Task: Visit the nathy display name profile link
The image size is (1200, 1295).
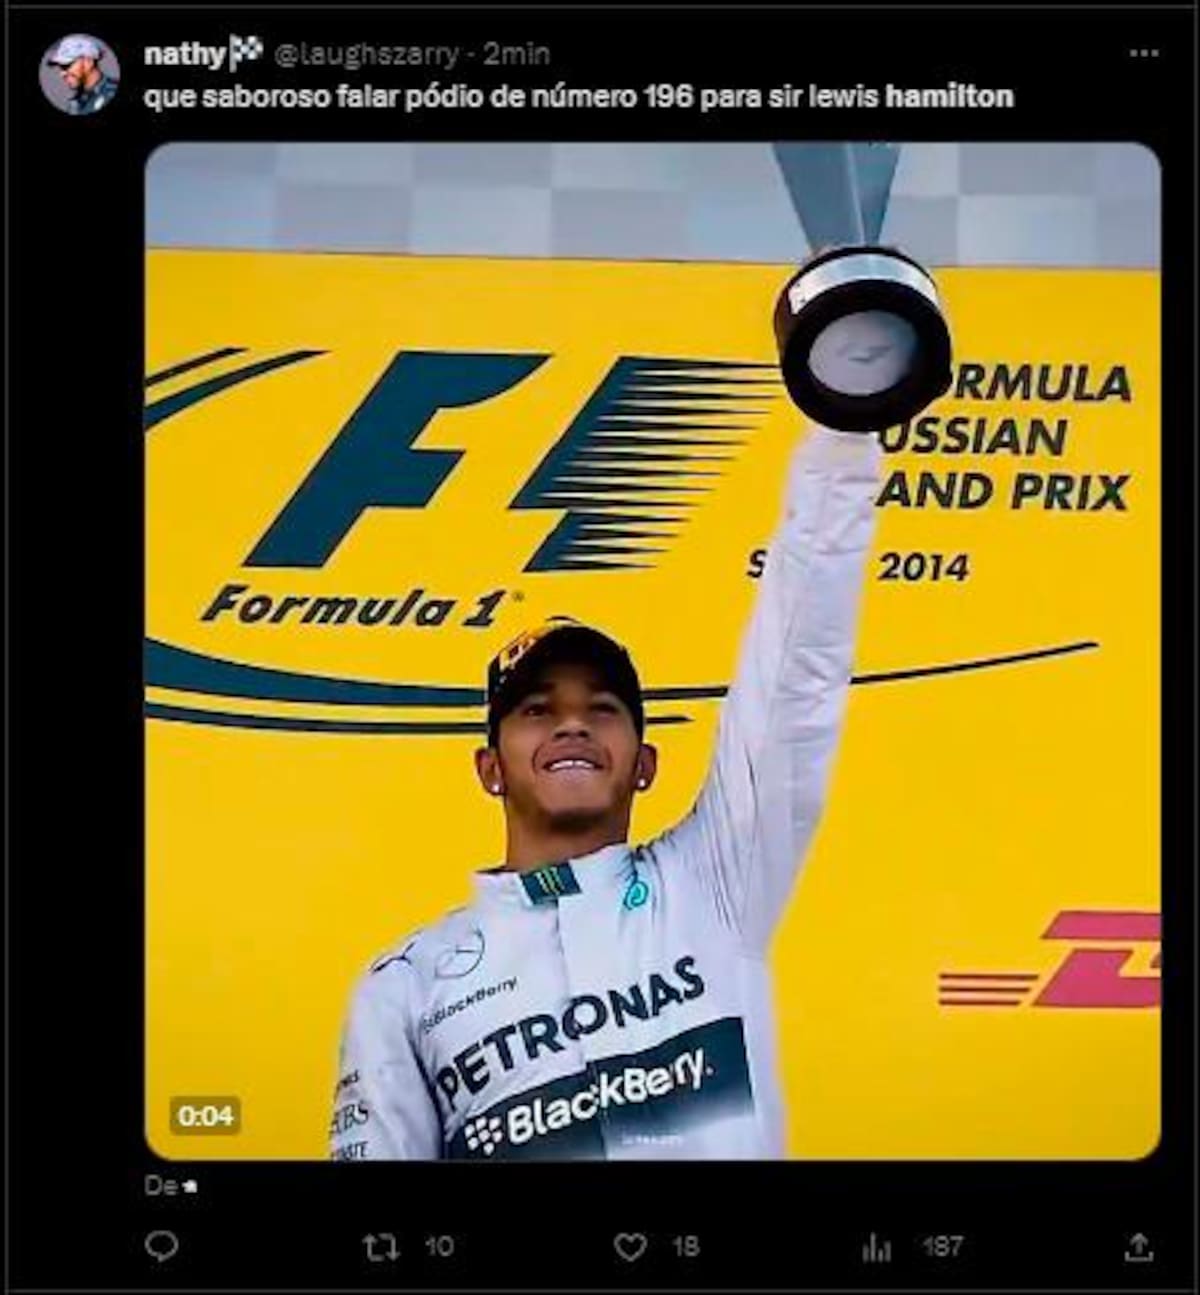Action: pyautogui.click(x=186, y=54)
